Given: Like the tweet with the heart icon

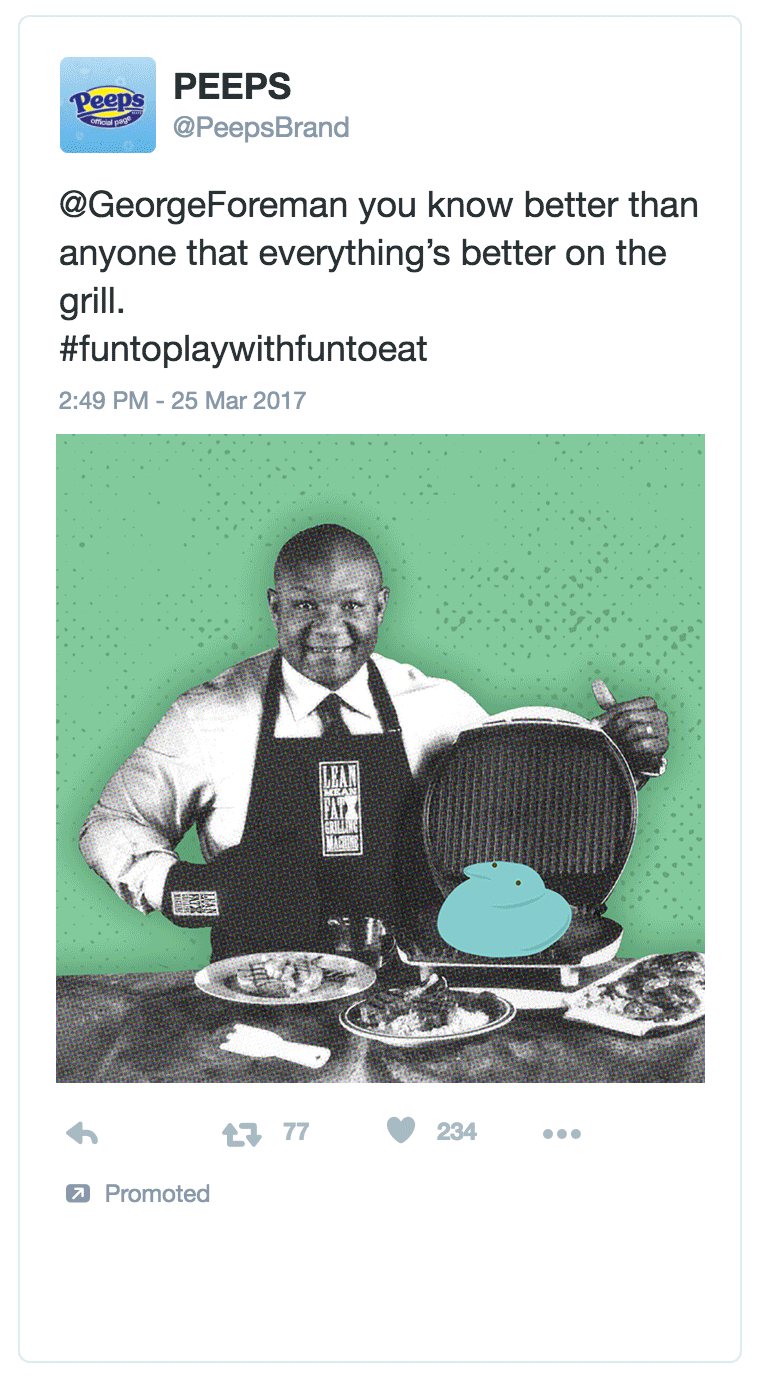Looking at the screenshot, I should (400, 1131).
